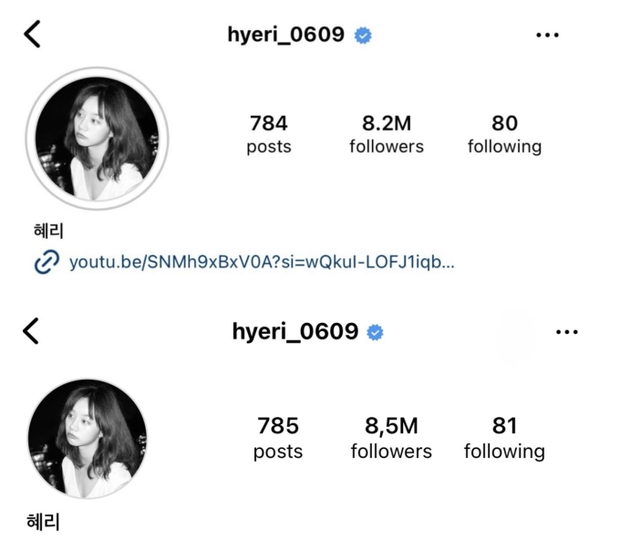Open the 784 posts count

(269, 134)
